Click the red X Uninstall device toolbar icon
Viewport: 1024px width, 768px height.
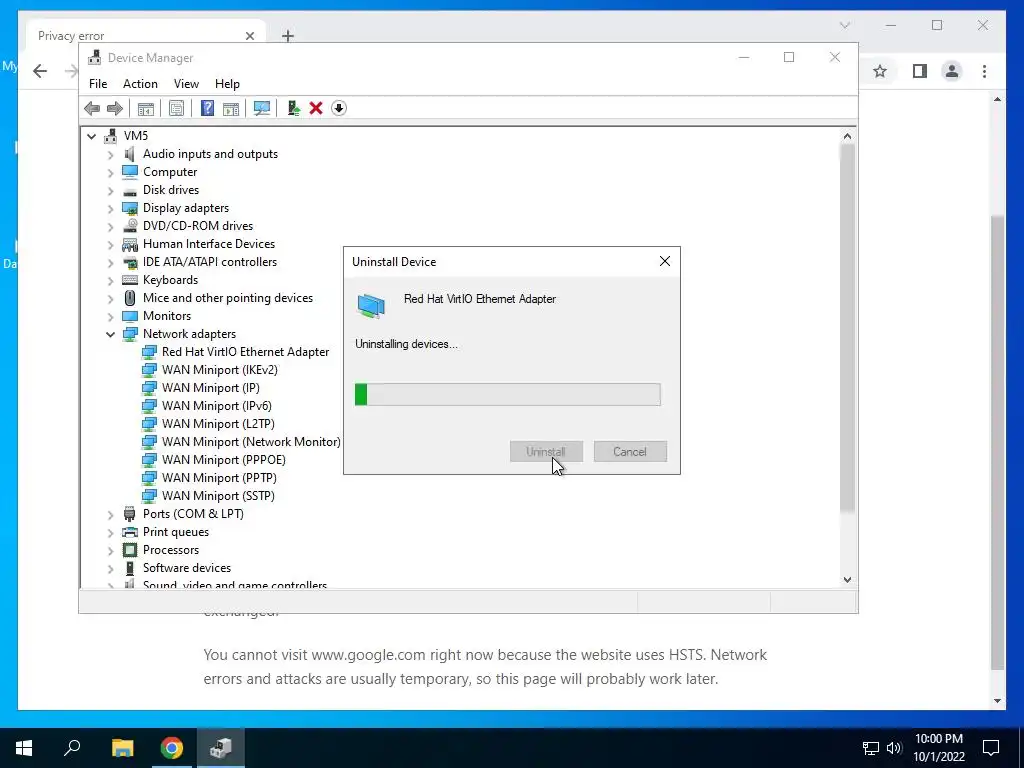(316, 108)
